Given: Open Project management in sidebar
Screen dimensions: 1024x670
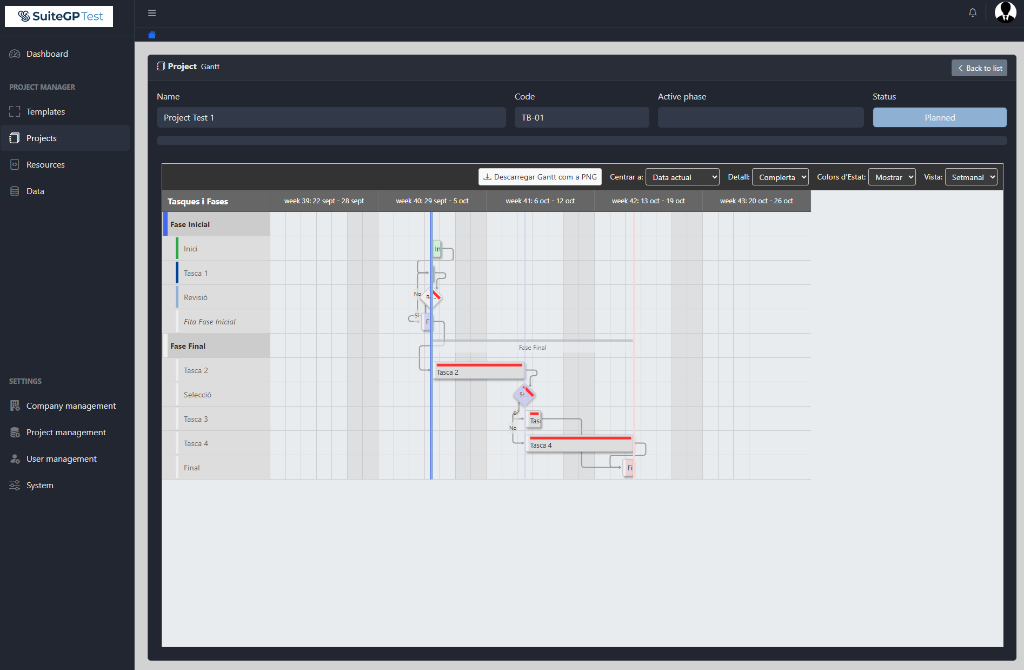Looking at the screenshot, I should (x=66, y=433).
